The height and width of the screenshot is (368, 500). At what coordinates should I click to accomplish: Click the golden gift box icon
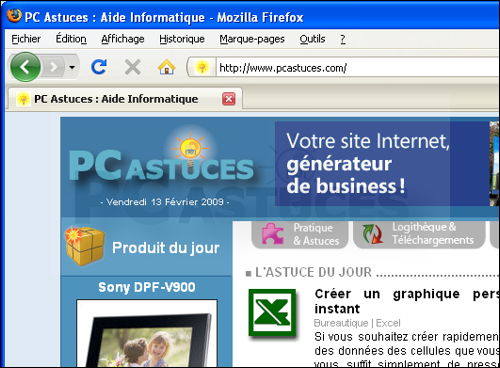click(85, 246)
